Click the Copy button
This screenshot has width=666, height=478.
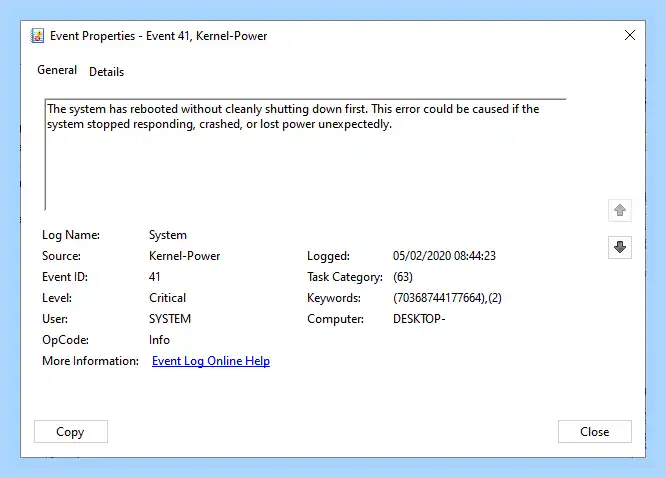(x=71, y=432)
